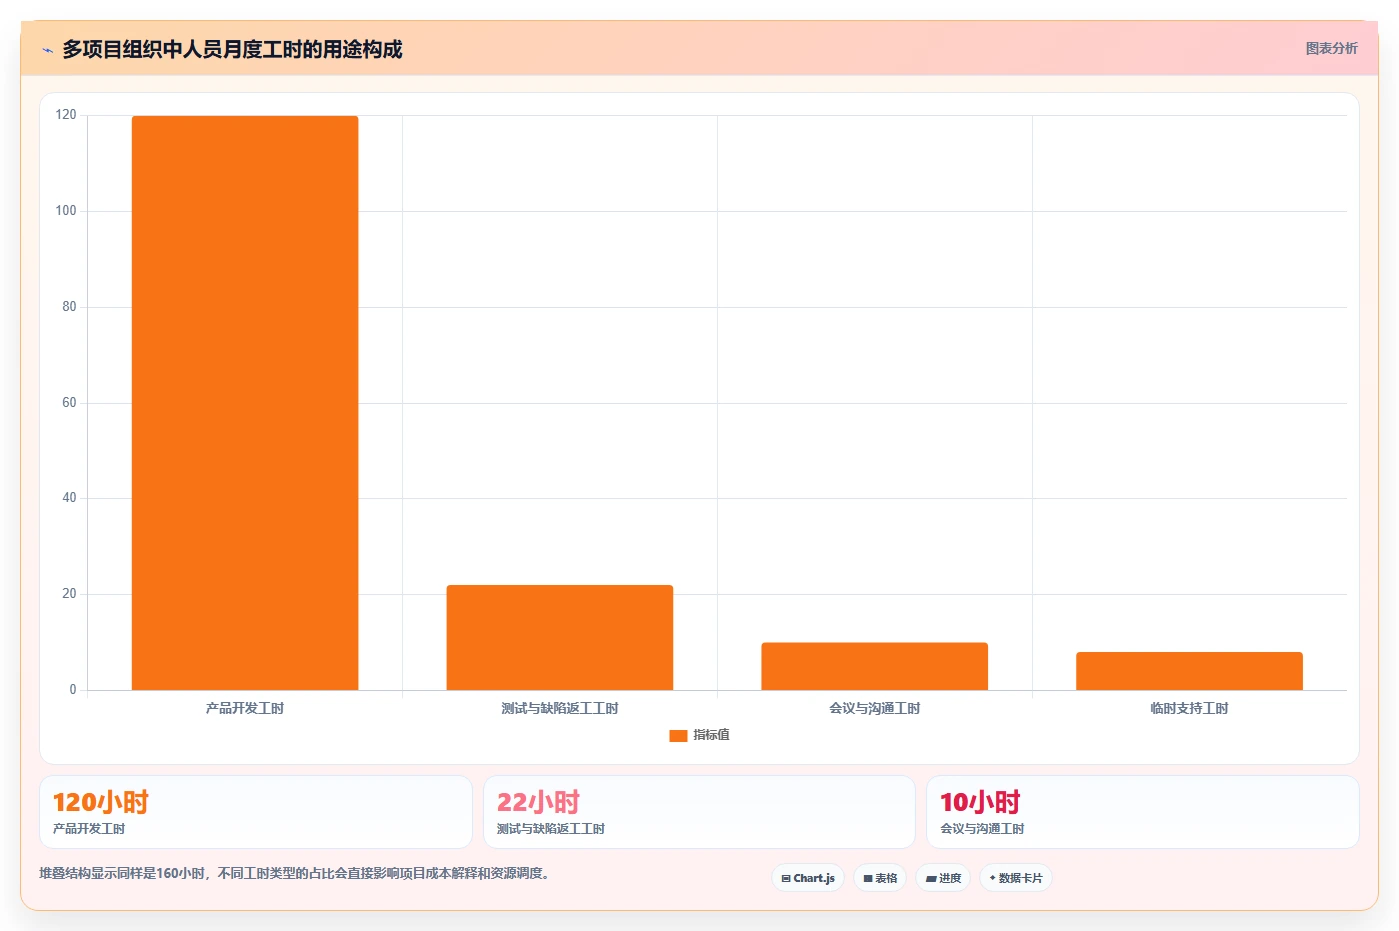Viewport: 1399px width, 931px height.
Task: Select the 22小时 data card
Action: pos(699,812)
